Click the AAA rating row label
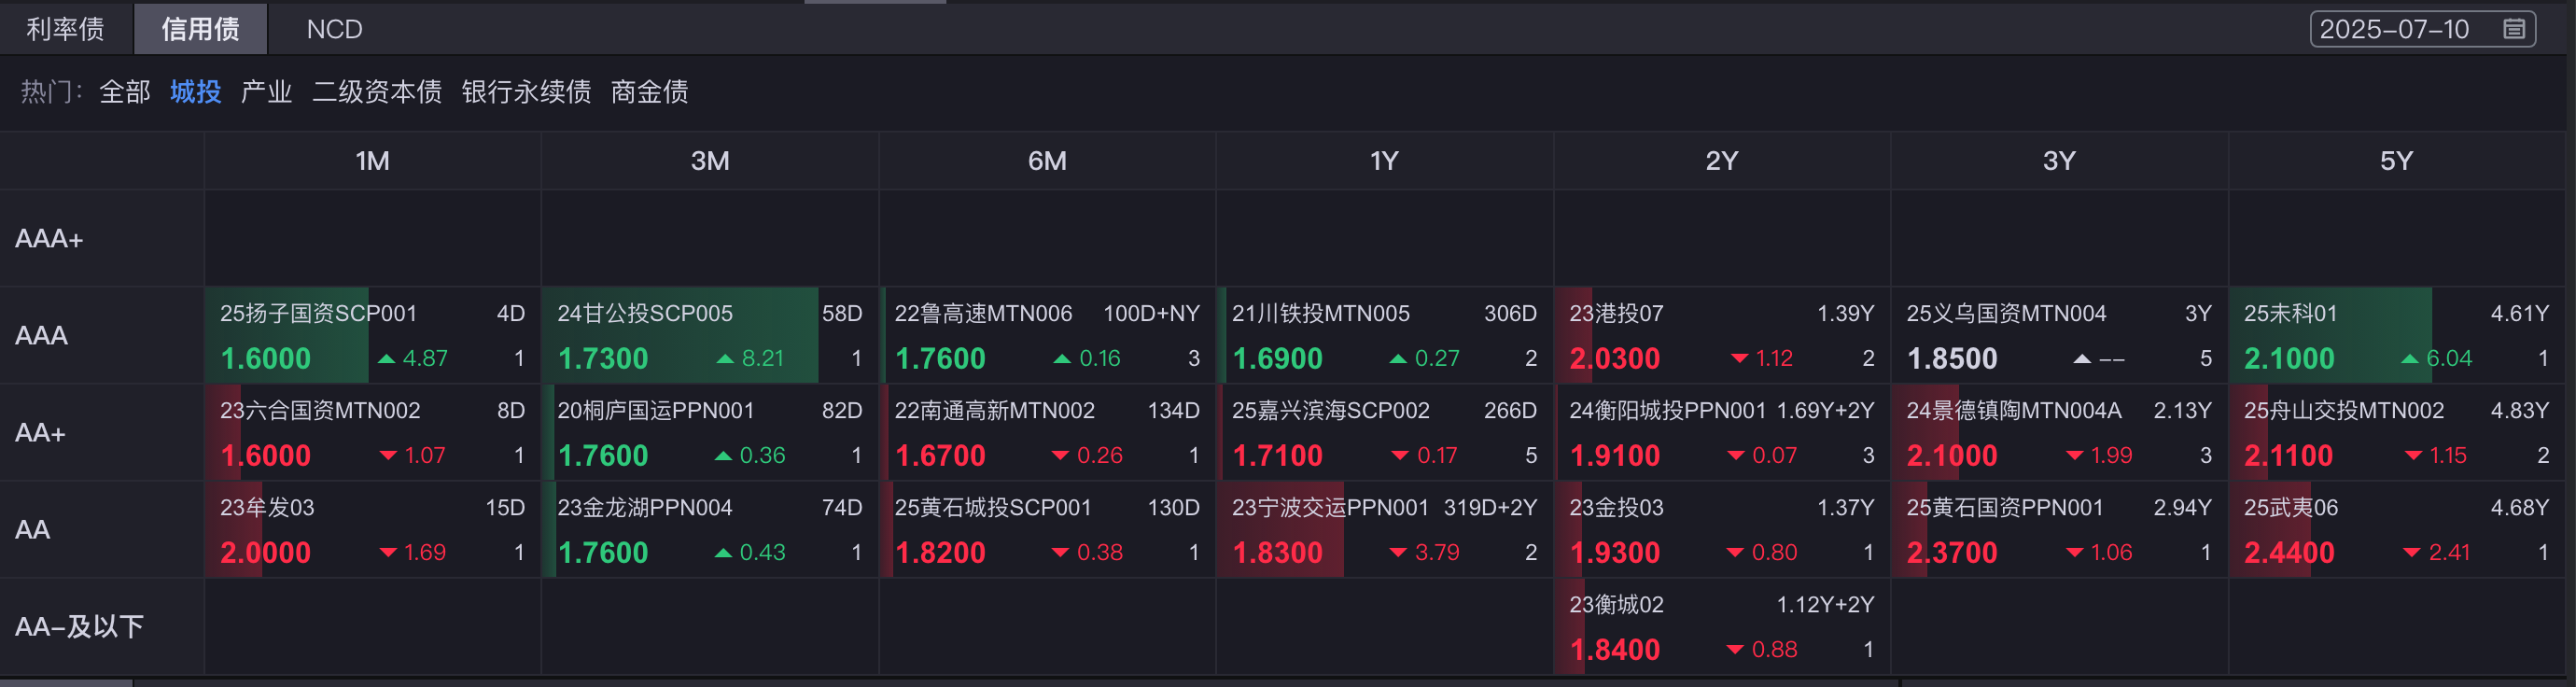 [41, 336]
